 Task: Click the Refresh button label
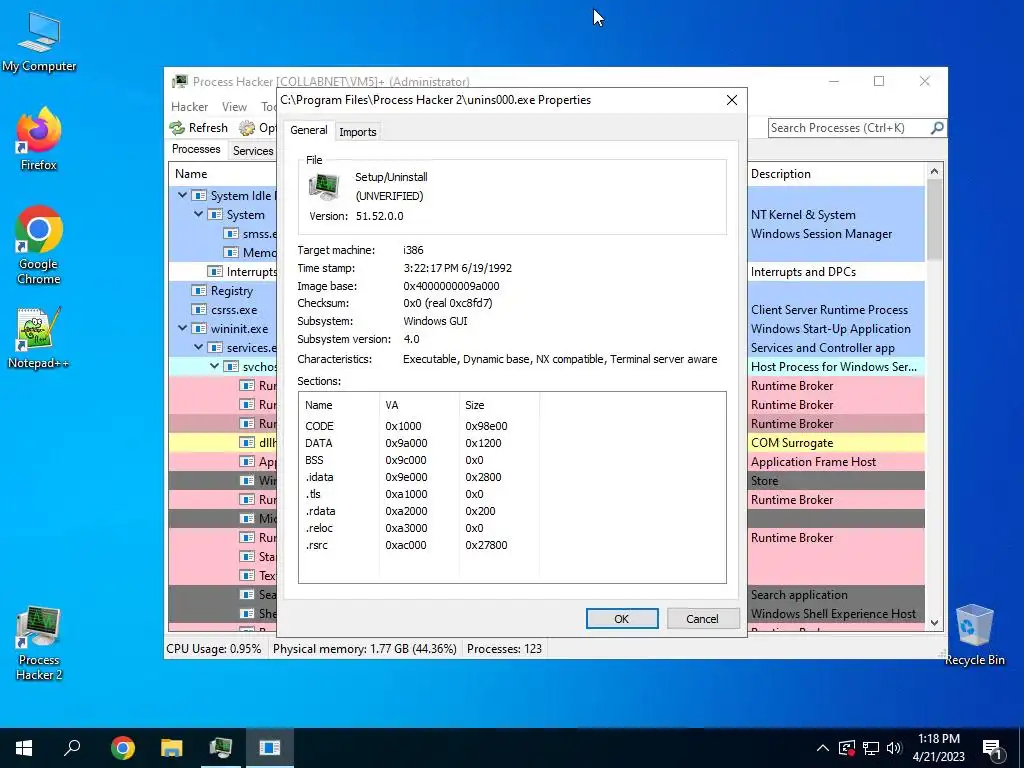point(208,128)
